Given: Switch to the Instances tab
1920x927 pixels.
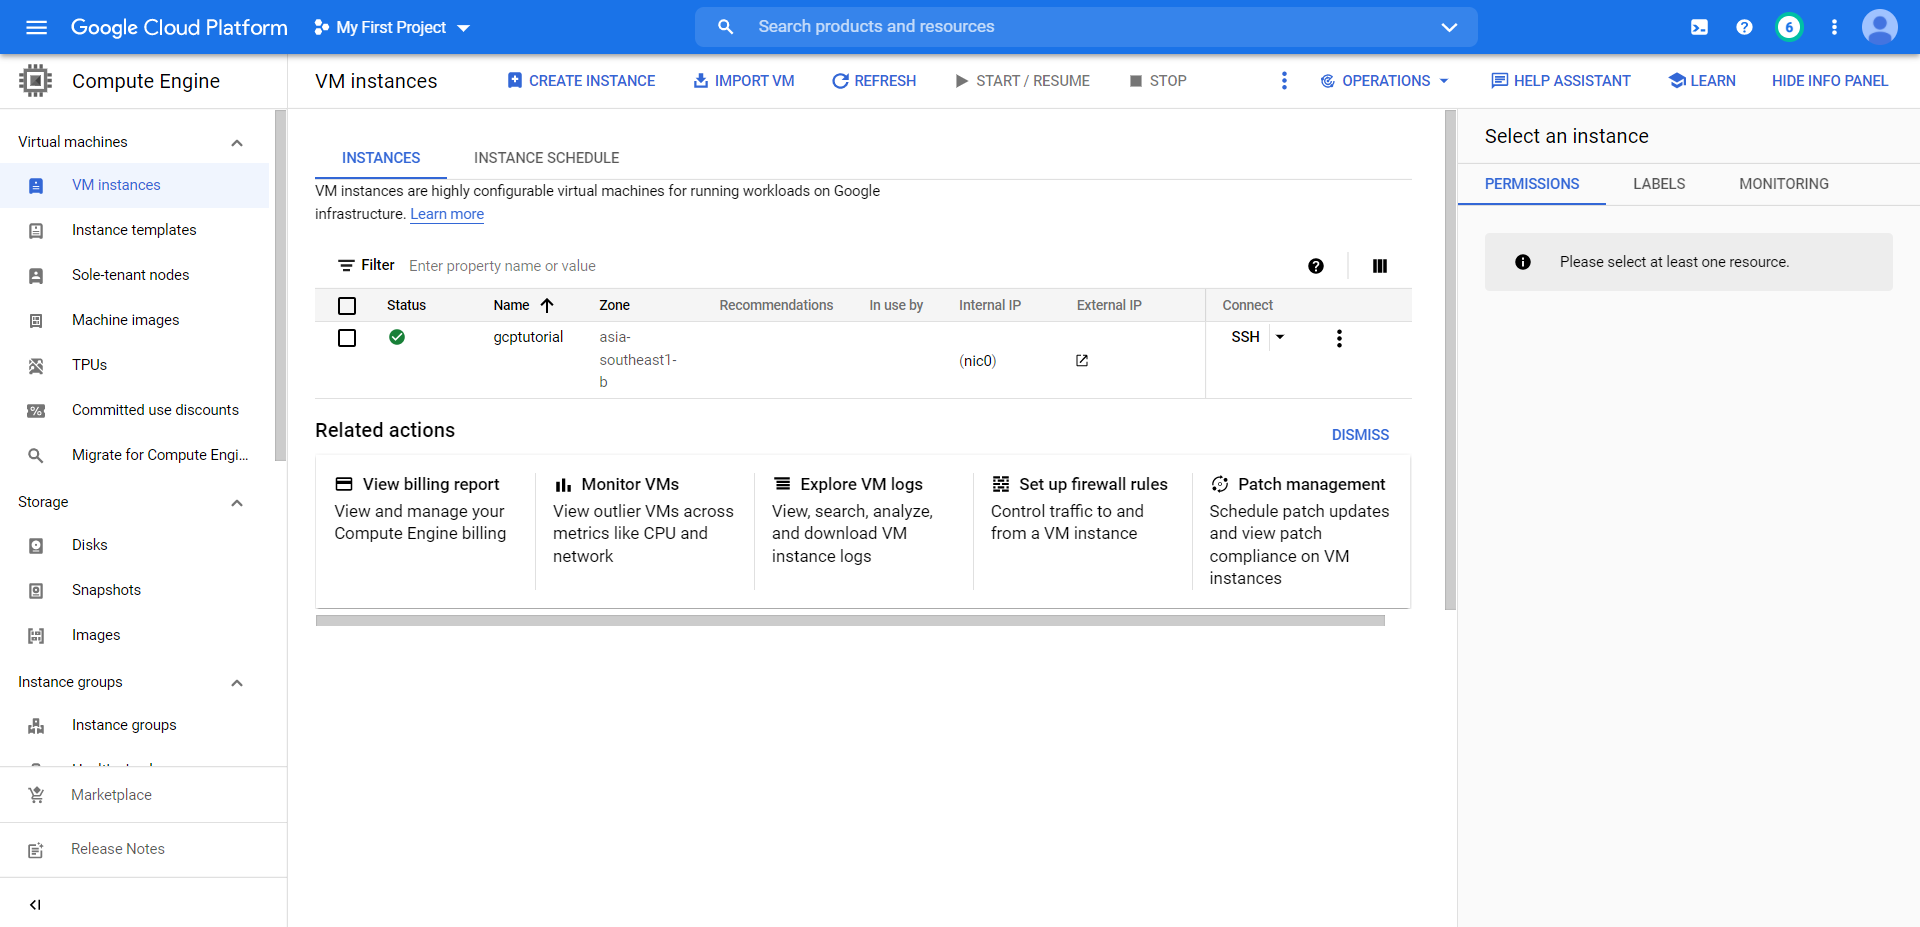Looking at the screenshot, I should point(381,158).
